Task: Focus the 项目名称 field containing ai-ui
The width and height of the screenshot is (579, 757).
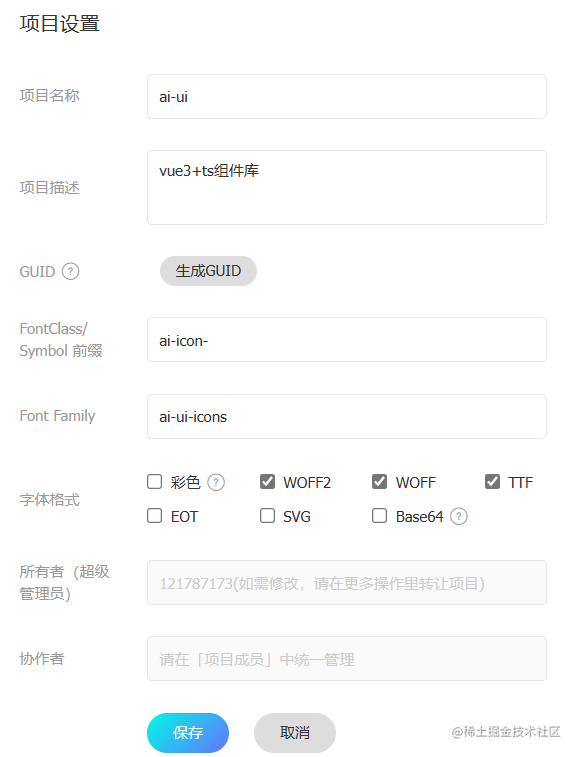Action: pyautogui.click(x=347, y=97)
